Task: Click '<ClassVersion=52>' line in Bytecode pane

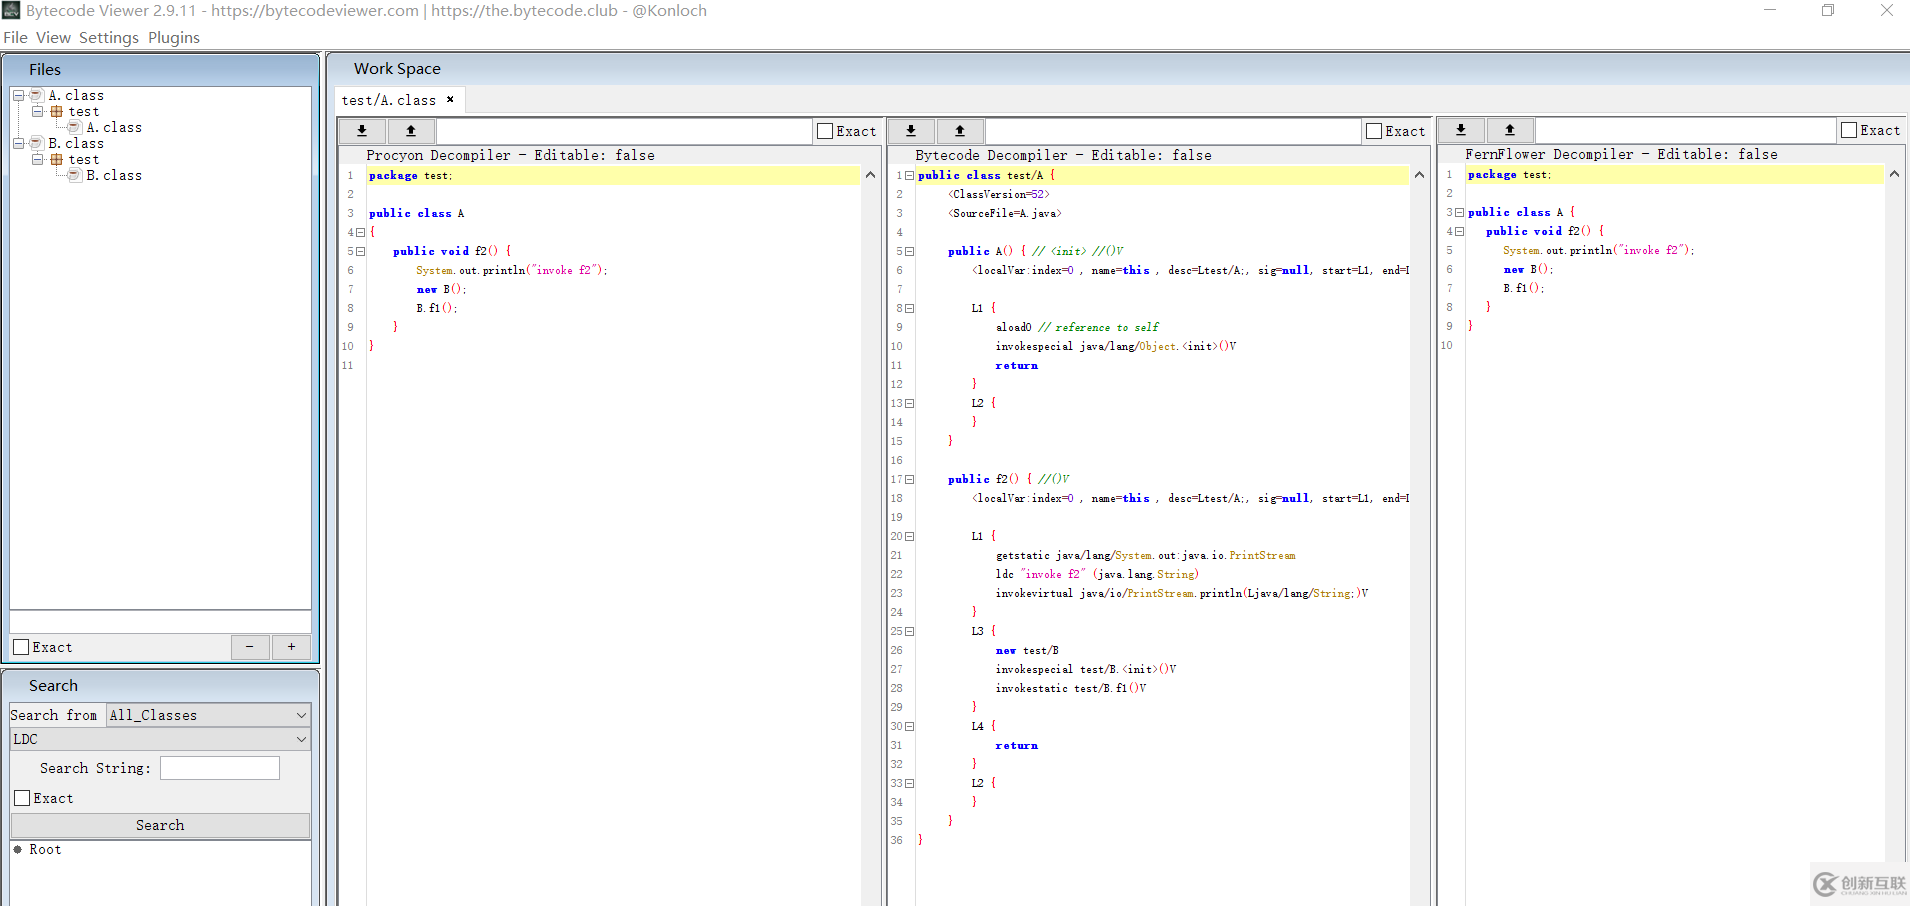Action: [x=998, y=194]
